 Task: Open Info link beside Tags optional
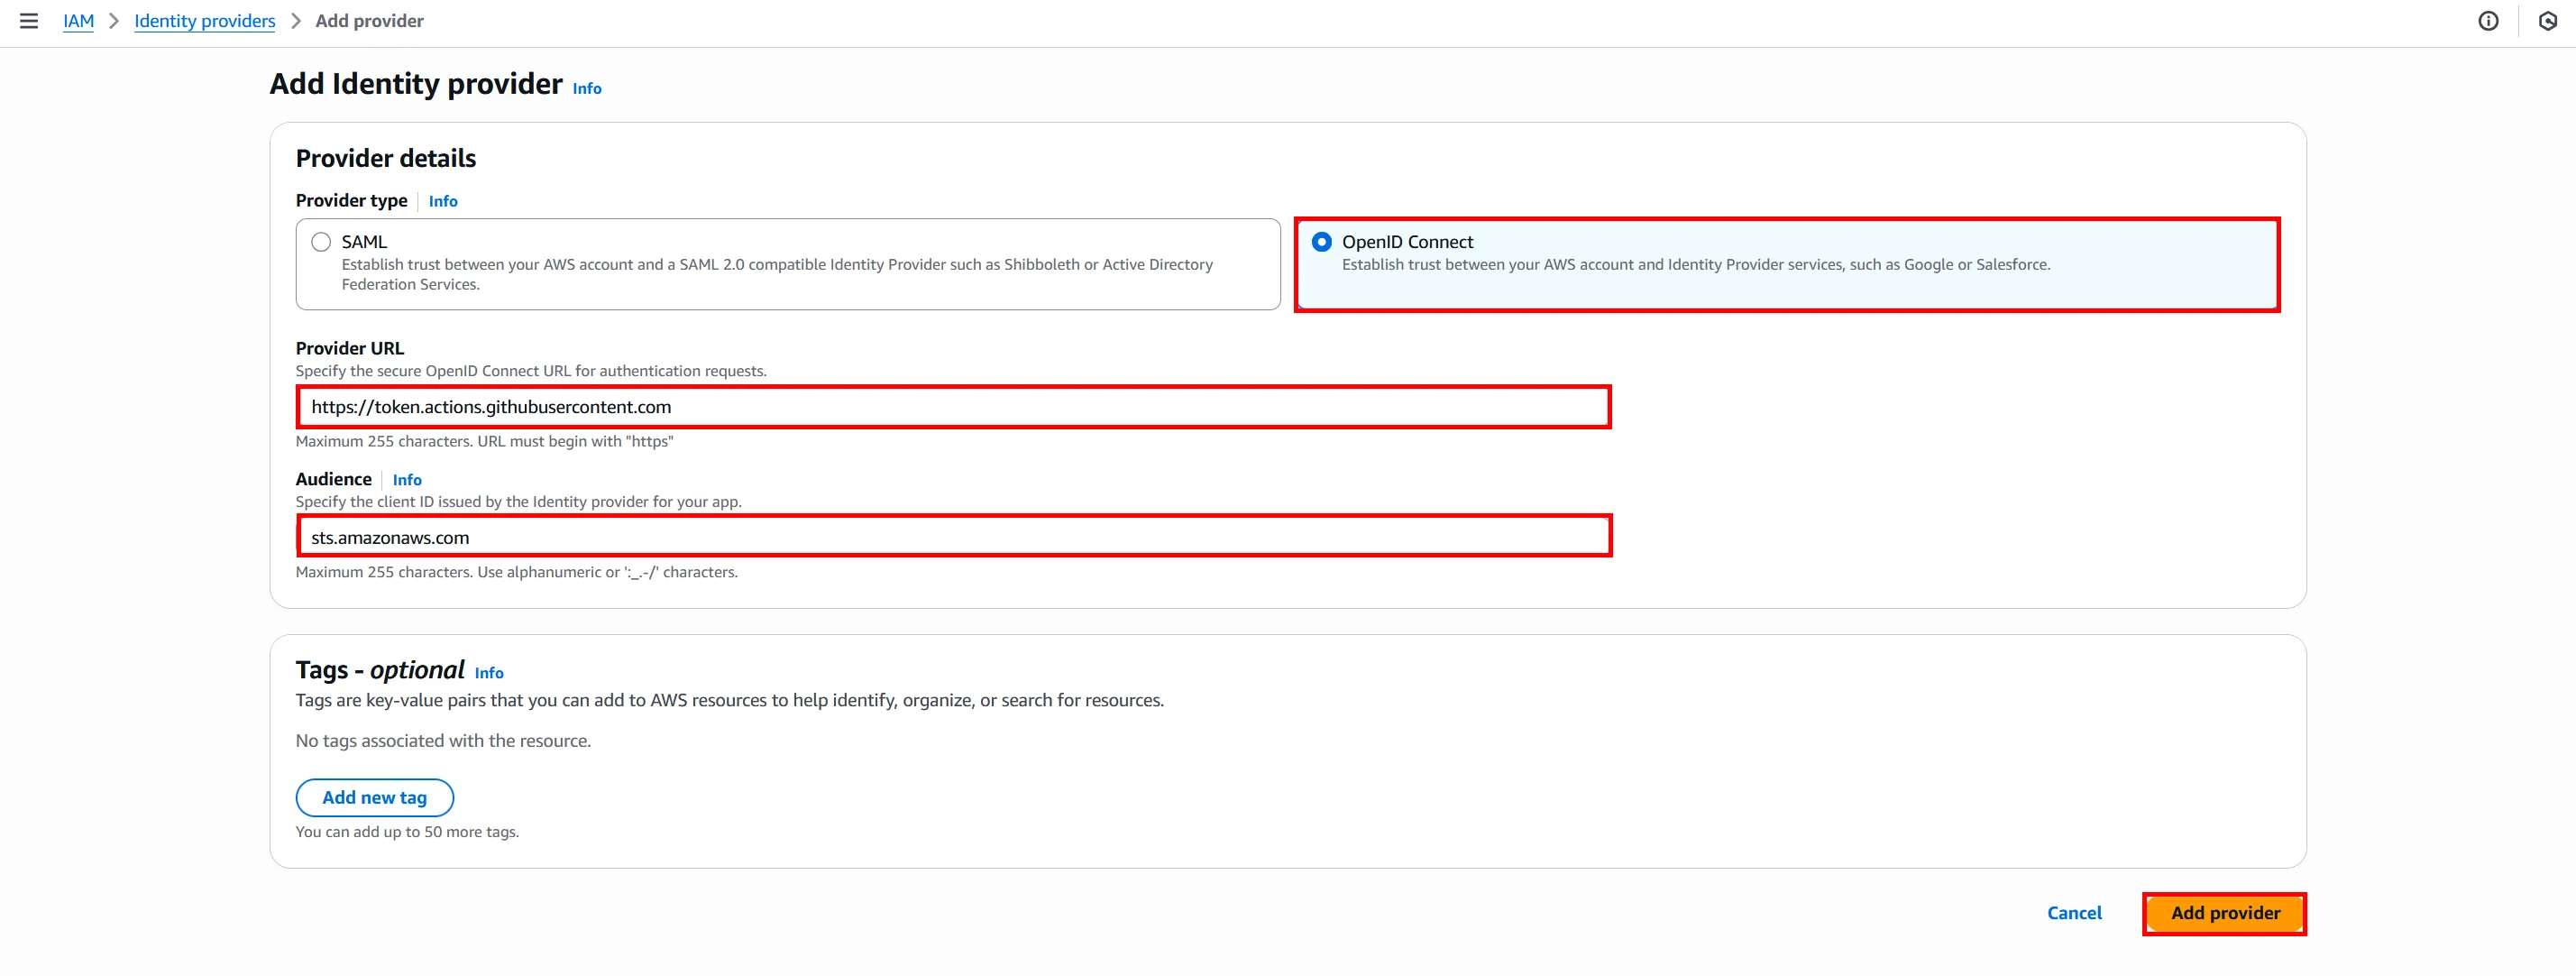pos(489,673)
